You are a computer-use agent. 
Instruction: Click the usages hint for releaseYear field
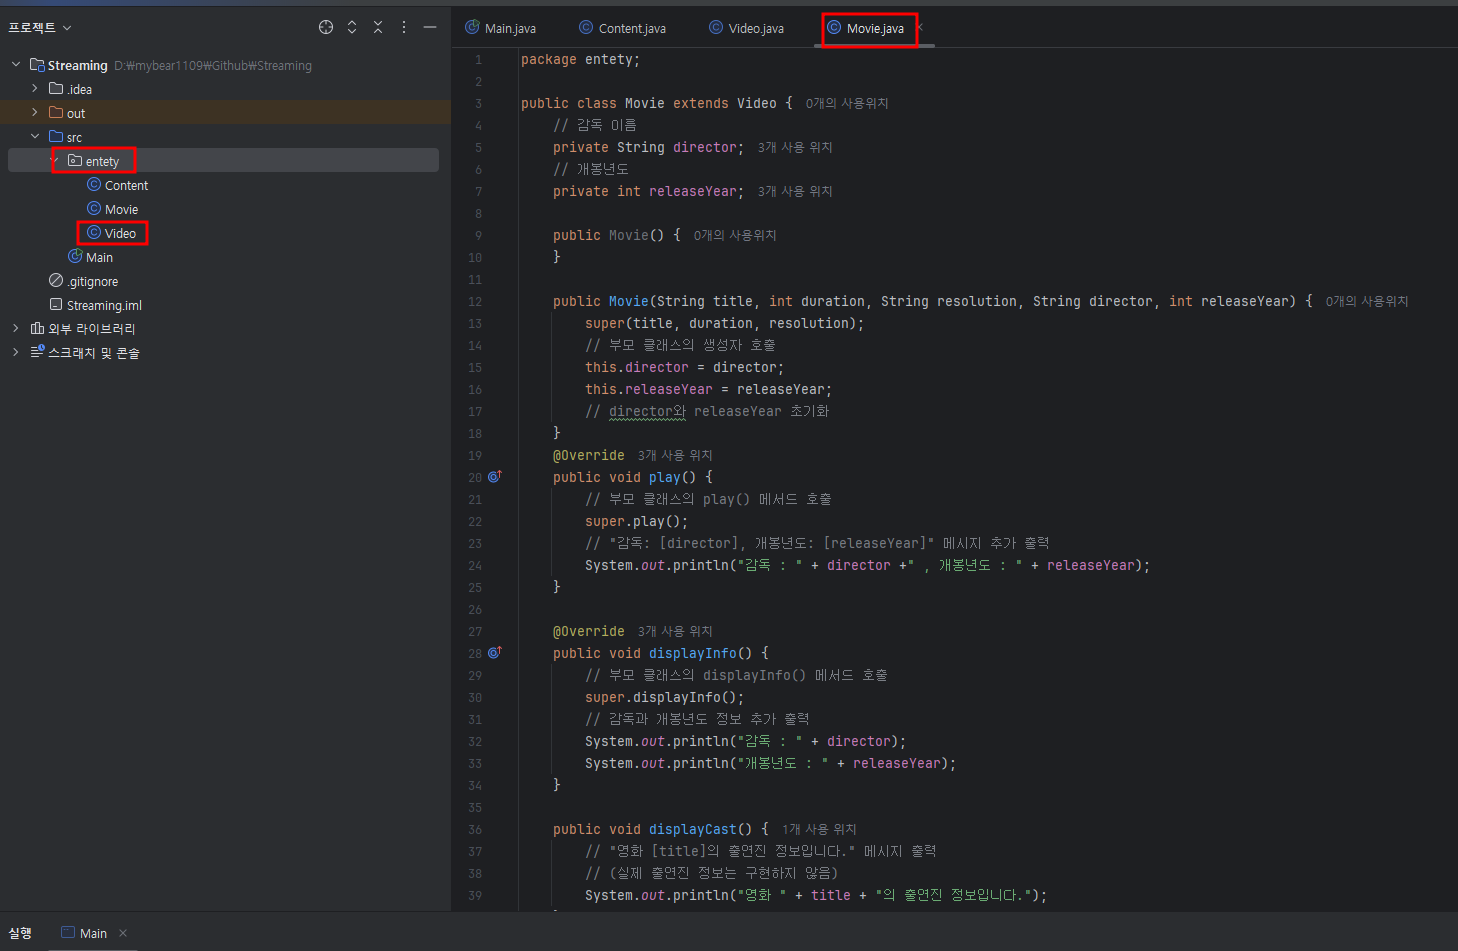tap(795, 191)
